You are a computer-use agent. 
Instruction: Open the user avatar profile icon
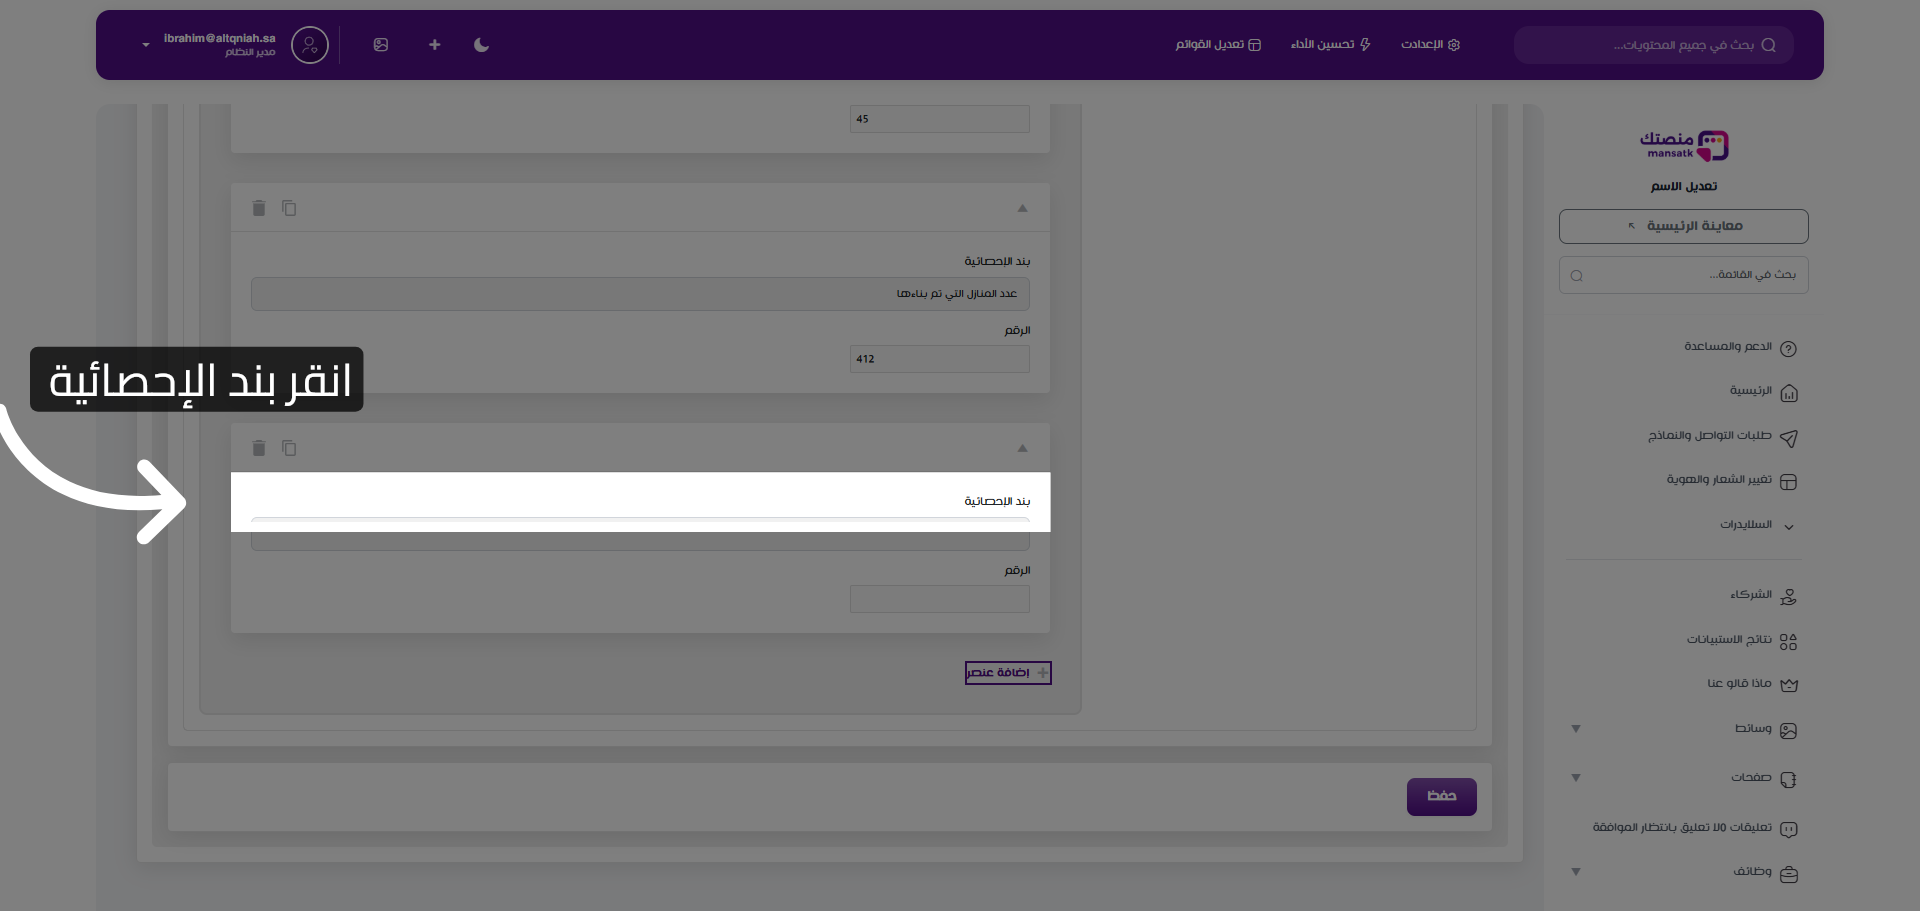coord(309,45)
